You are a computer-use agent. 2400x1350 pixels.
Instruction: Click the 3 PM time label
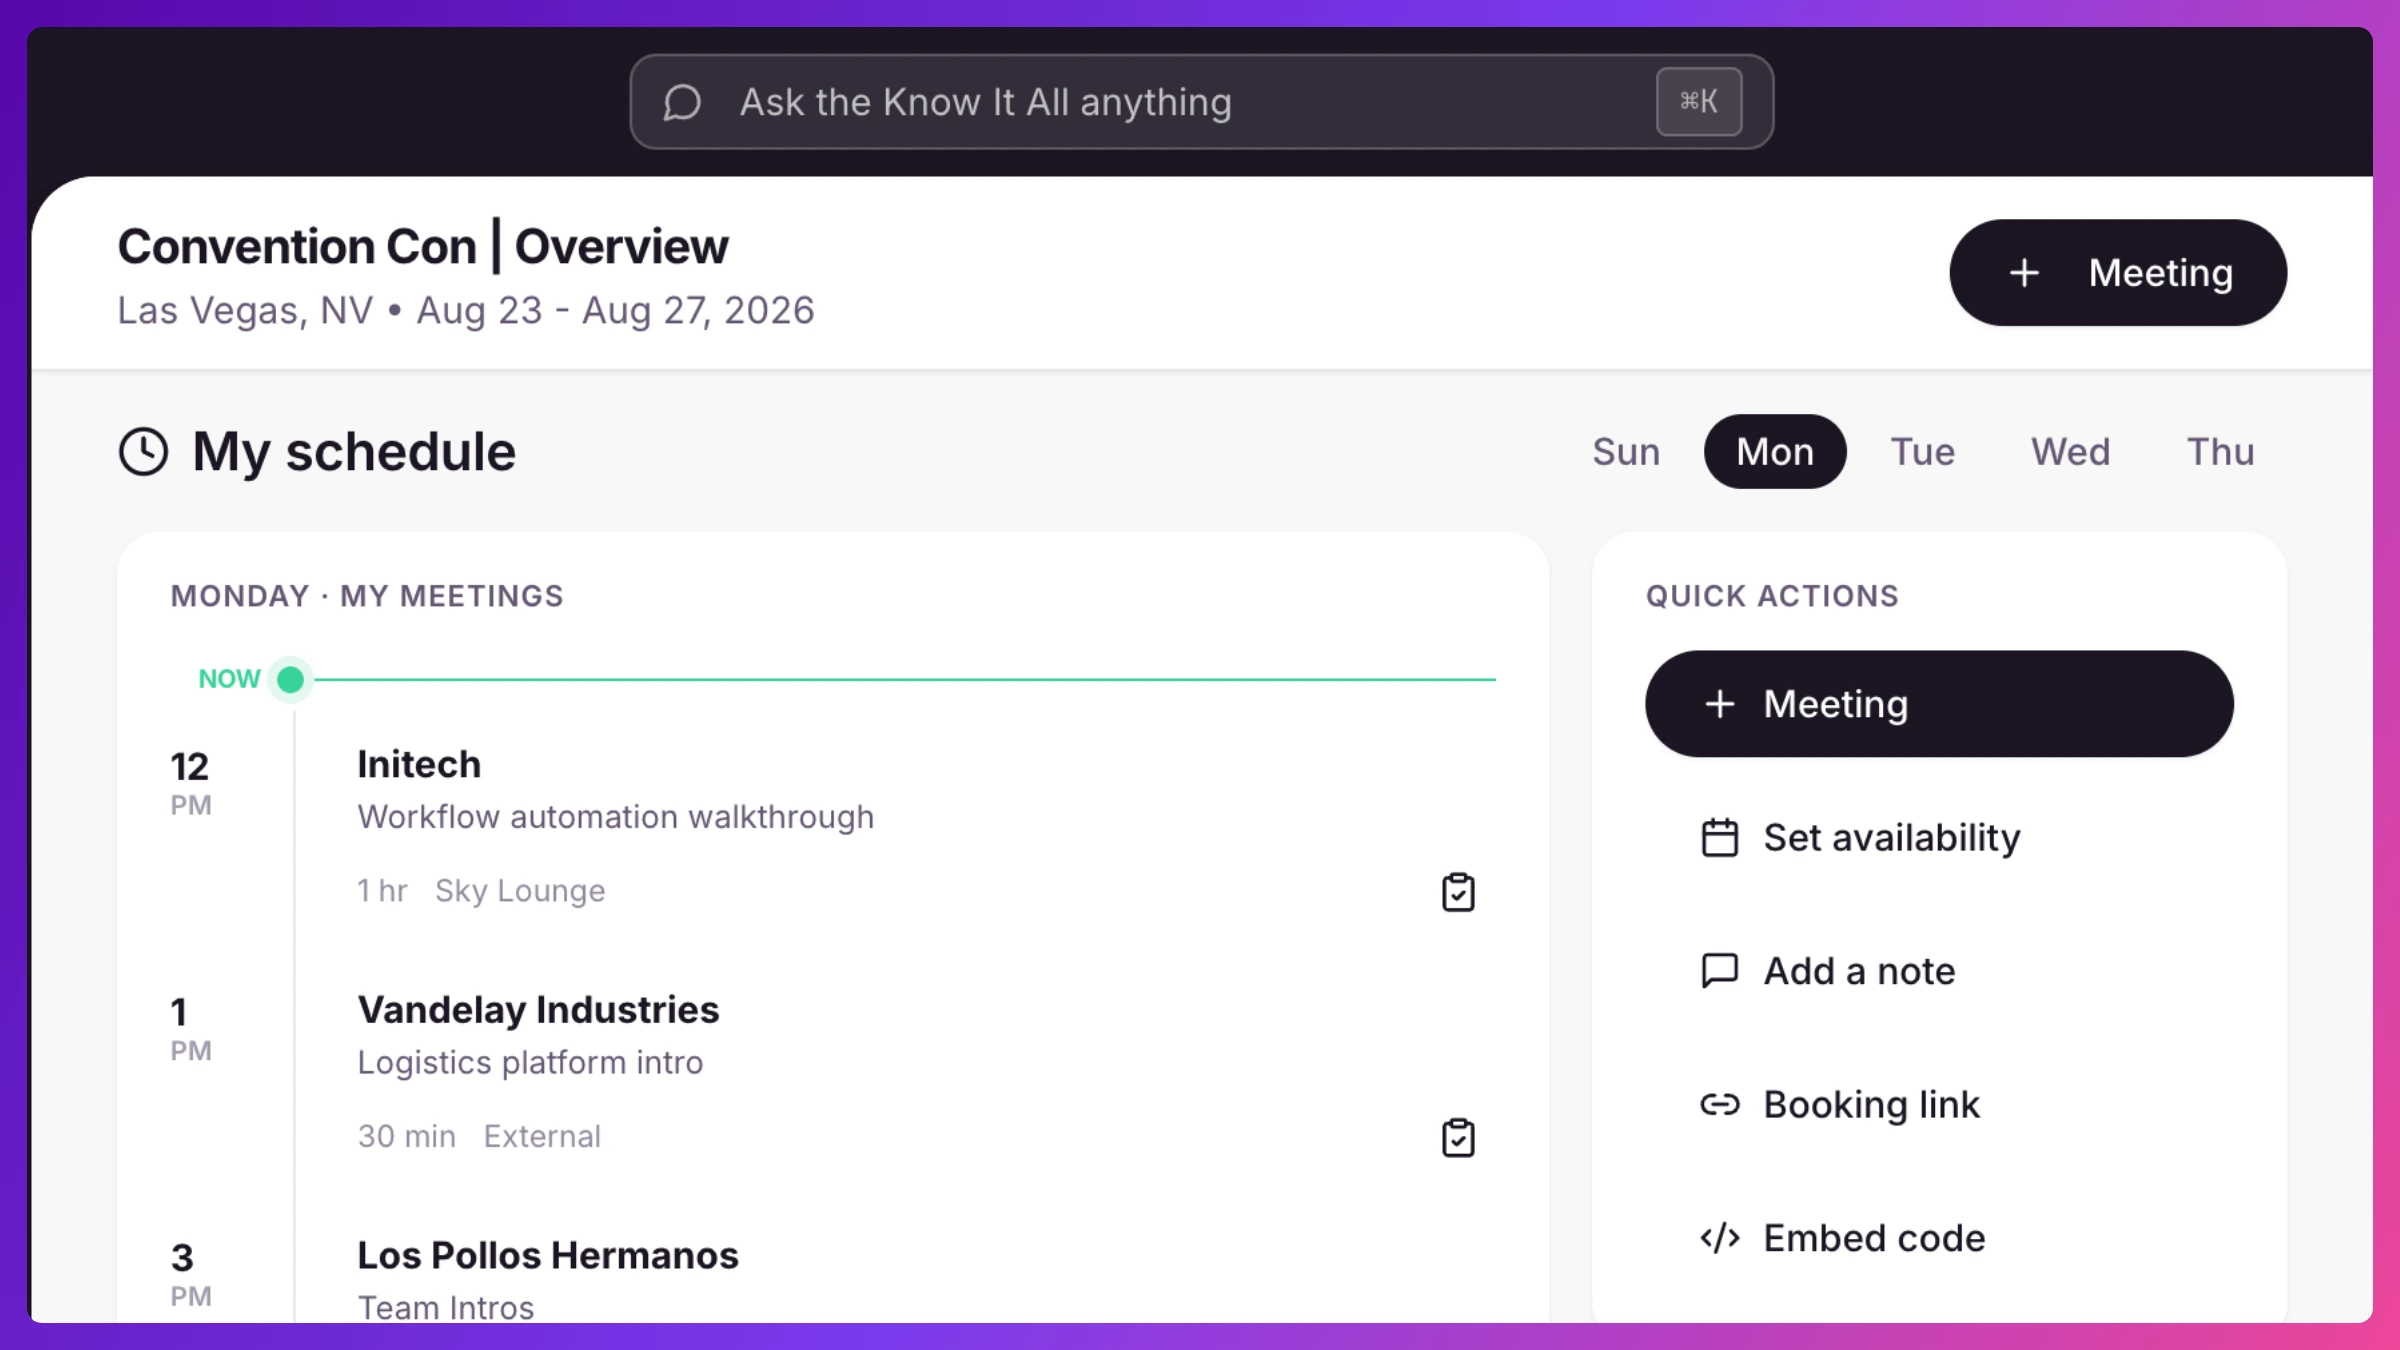[190, 1275]
